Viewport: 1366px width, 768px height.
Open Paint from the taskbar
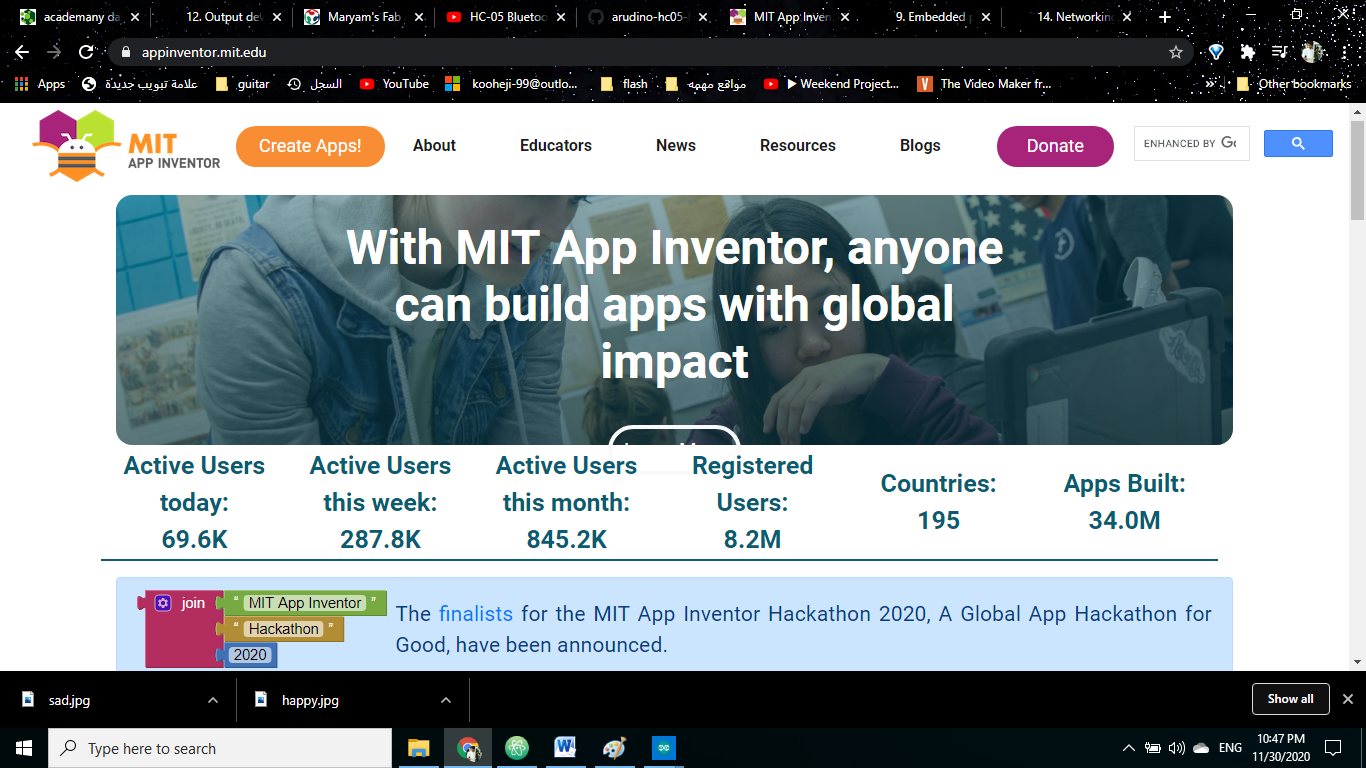(x=613, y=747)
